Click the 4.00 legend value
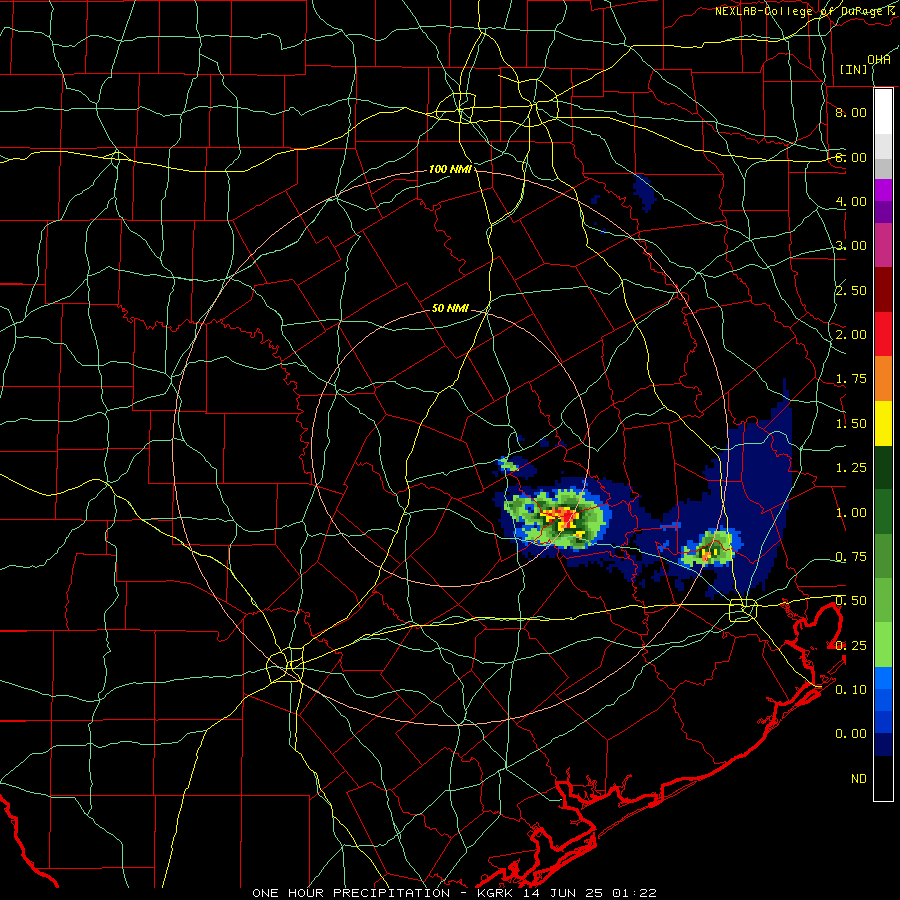The image size is (900, 900). coord(851,201)
